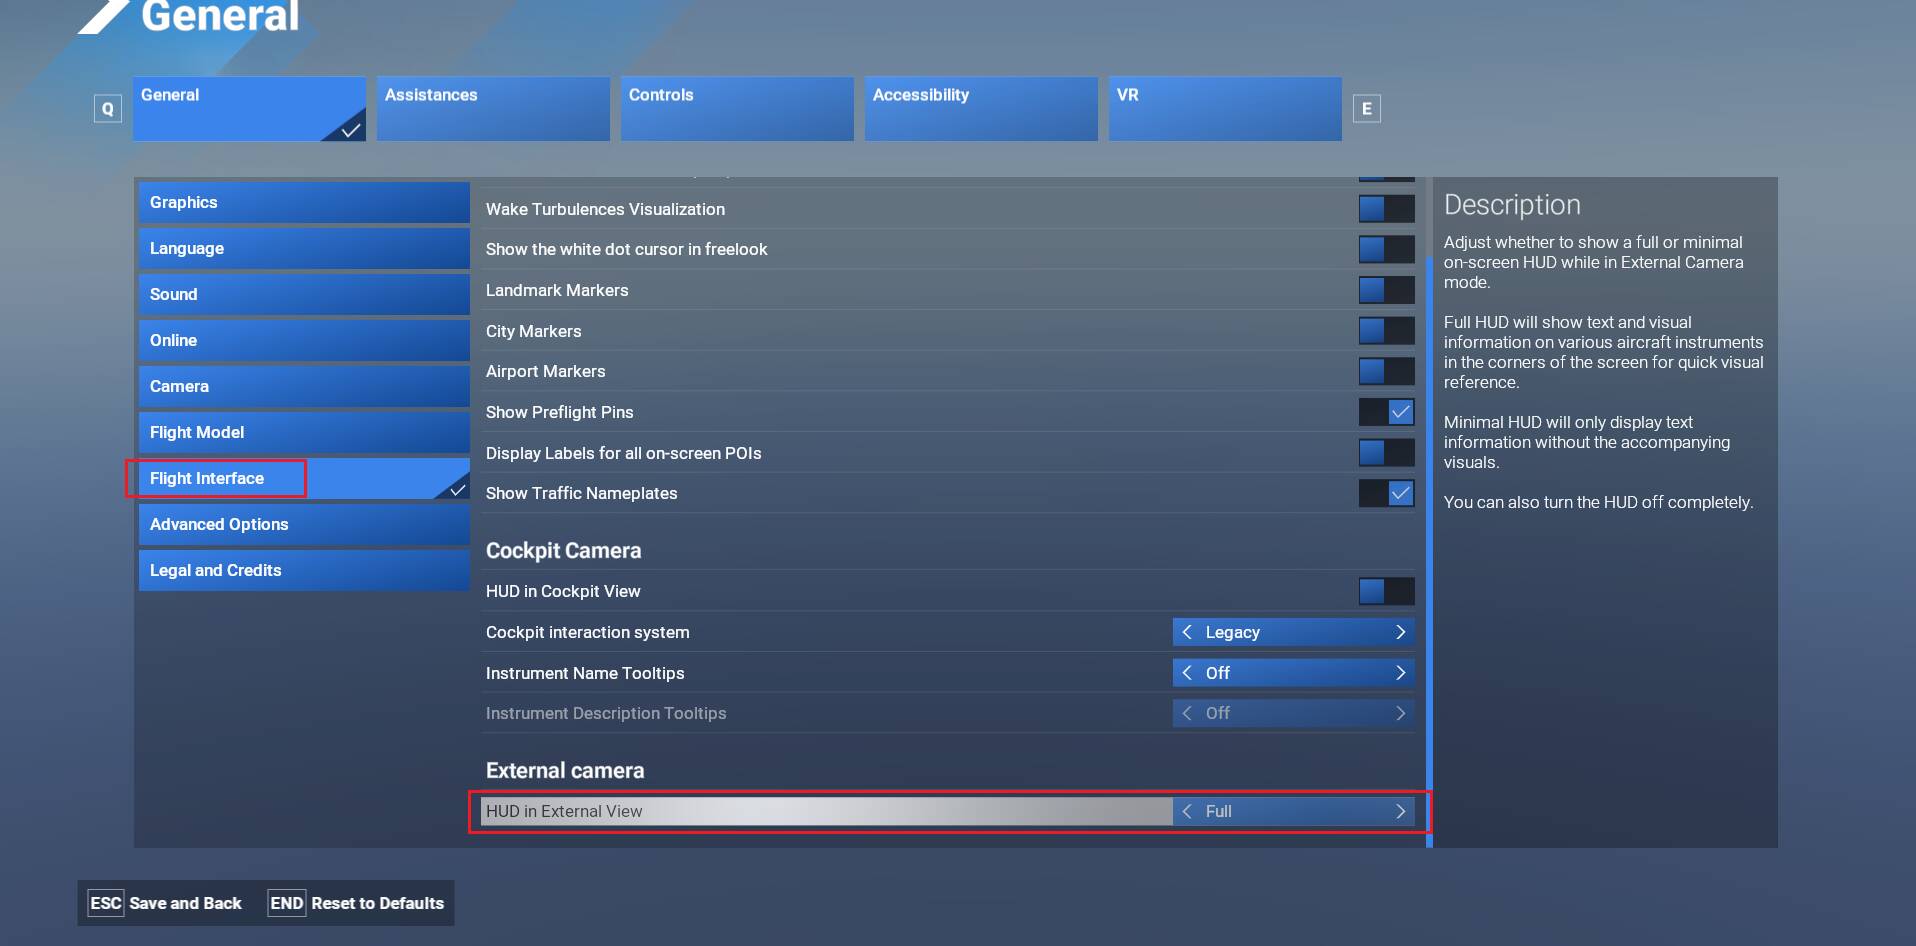The height and width of the screenshot is (946, 1916).
Task: Click left arrow for HUD in External View
Action: pos(1187,811)
